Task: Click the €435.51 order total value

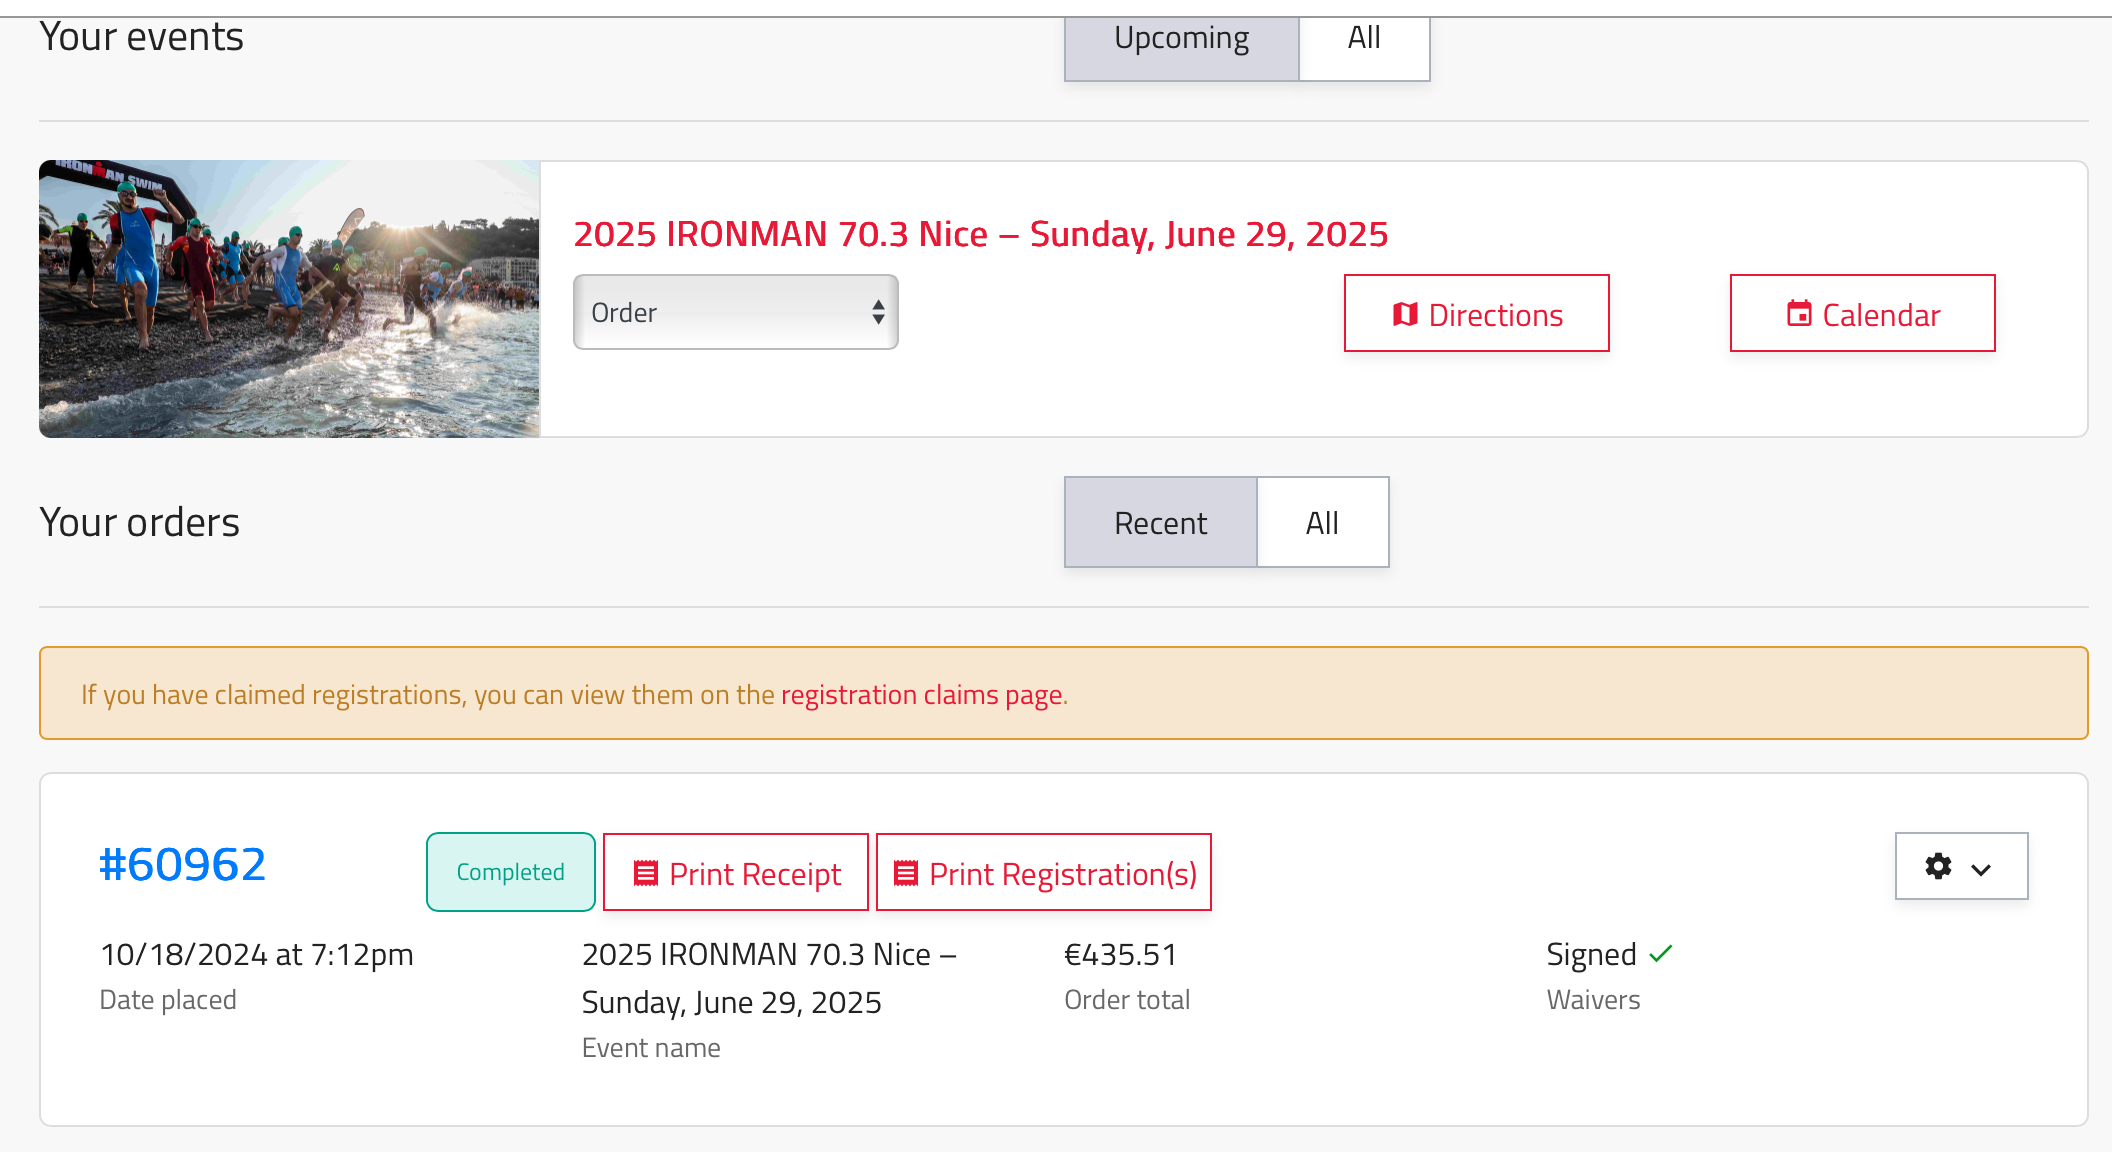Action: (1120, 954)
